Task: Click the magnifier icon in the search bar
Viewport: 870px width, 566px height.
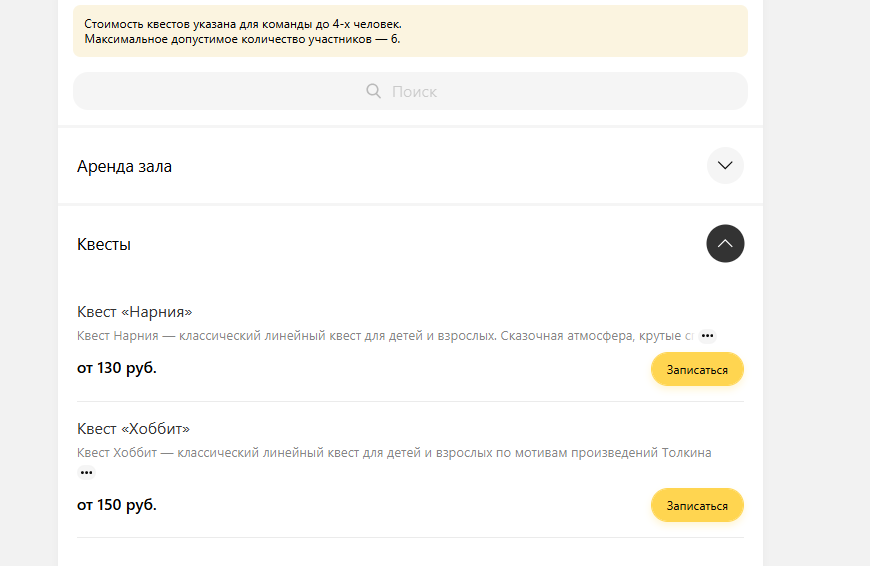Action: [x=373, y=91]
